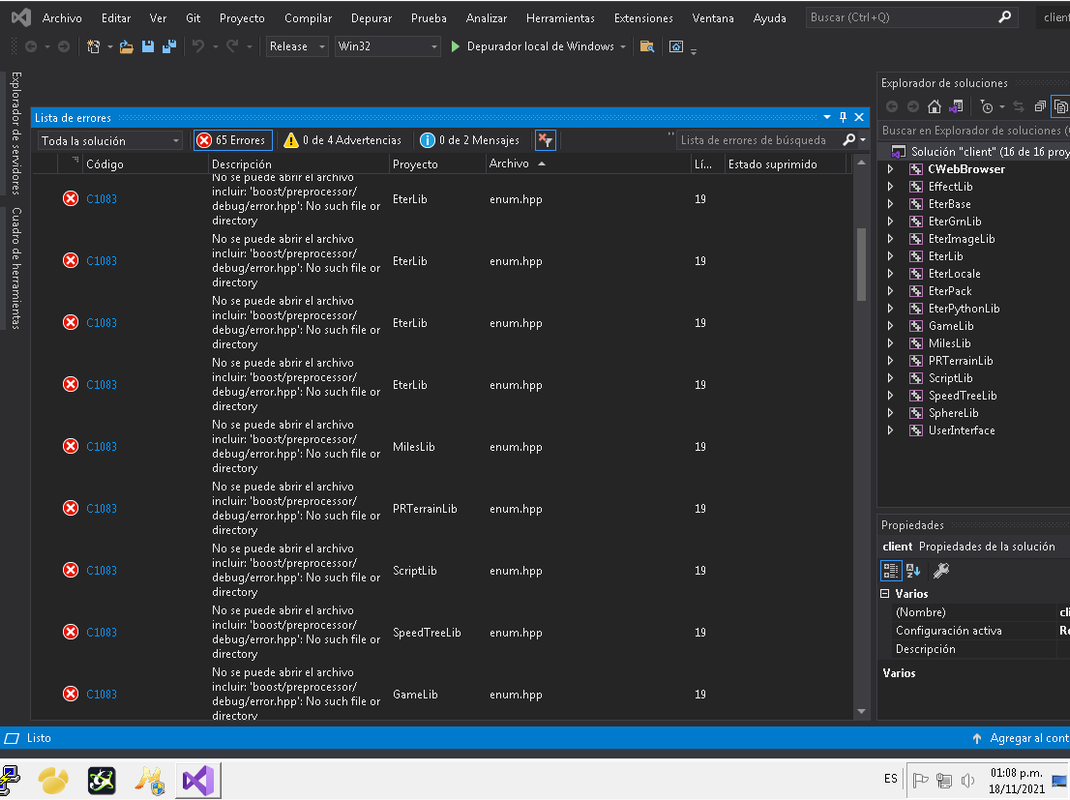
Task: Toggle the 0 de 2 Mensajes filter
Action: [469, 140]
